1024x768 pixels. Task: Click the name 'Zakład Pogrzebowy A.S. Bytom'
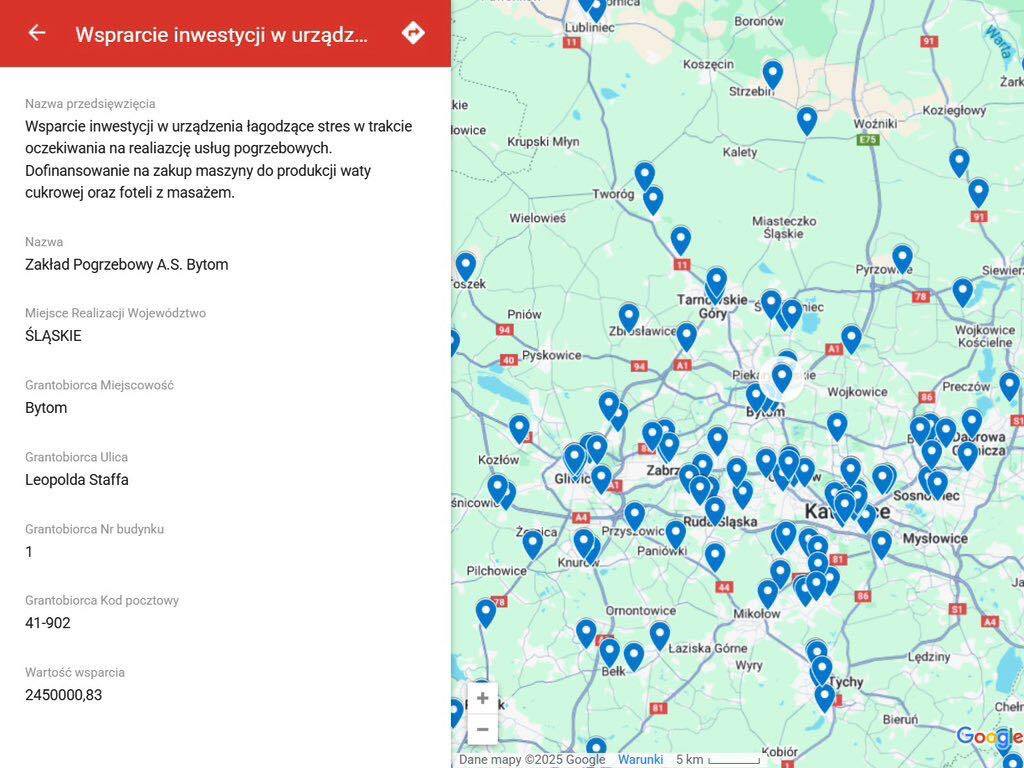pos(127,265)
